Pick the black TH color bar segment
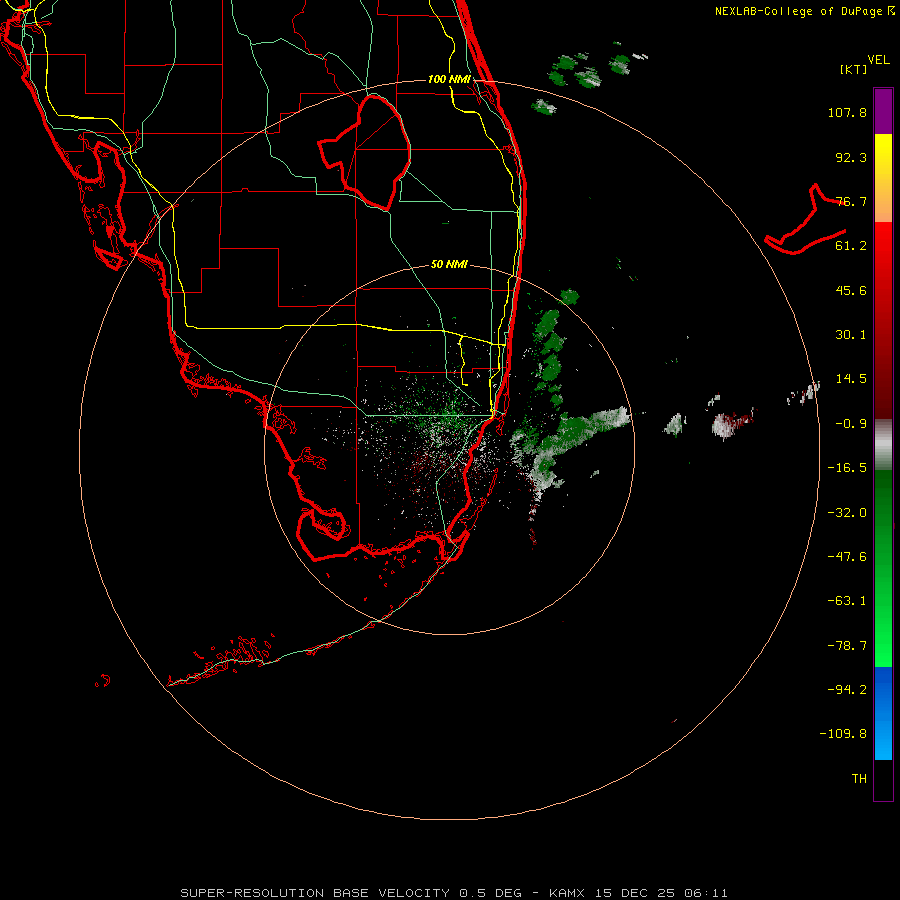The height and width of the screenshot is (900, 900). coord(883,780)
